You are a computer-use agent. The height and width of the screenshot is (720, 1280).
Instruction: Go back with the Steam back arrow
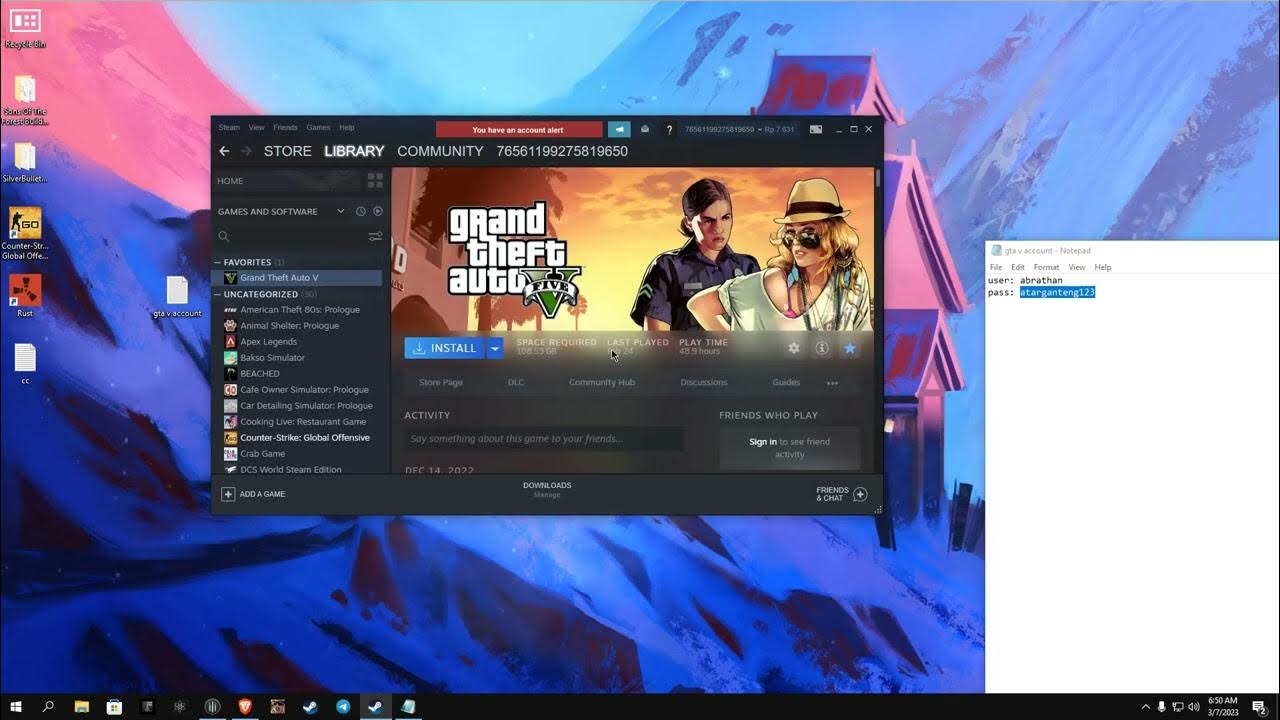[x=224, y=151]
